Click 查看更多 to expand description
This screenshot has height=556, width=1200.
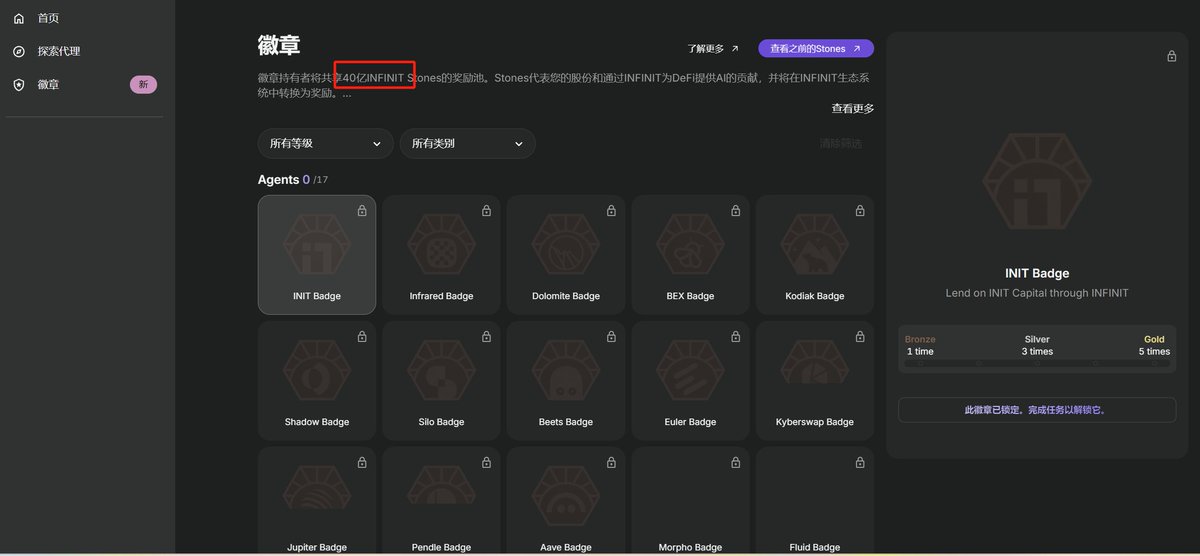[x=853, y=108]
